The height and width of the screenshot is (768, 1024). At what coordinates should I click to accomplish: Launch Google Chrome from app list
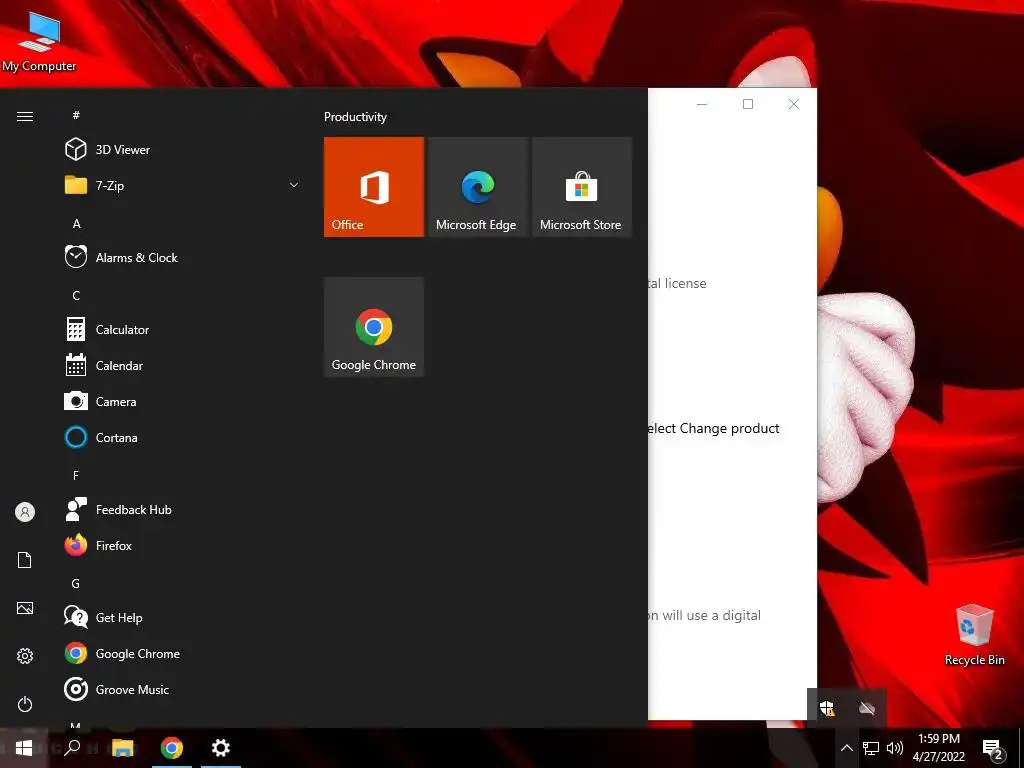[183, 654]
